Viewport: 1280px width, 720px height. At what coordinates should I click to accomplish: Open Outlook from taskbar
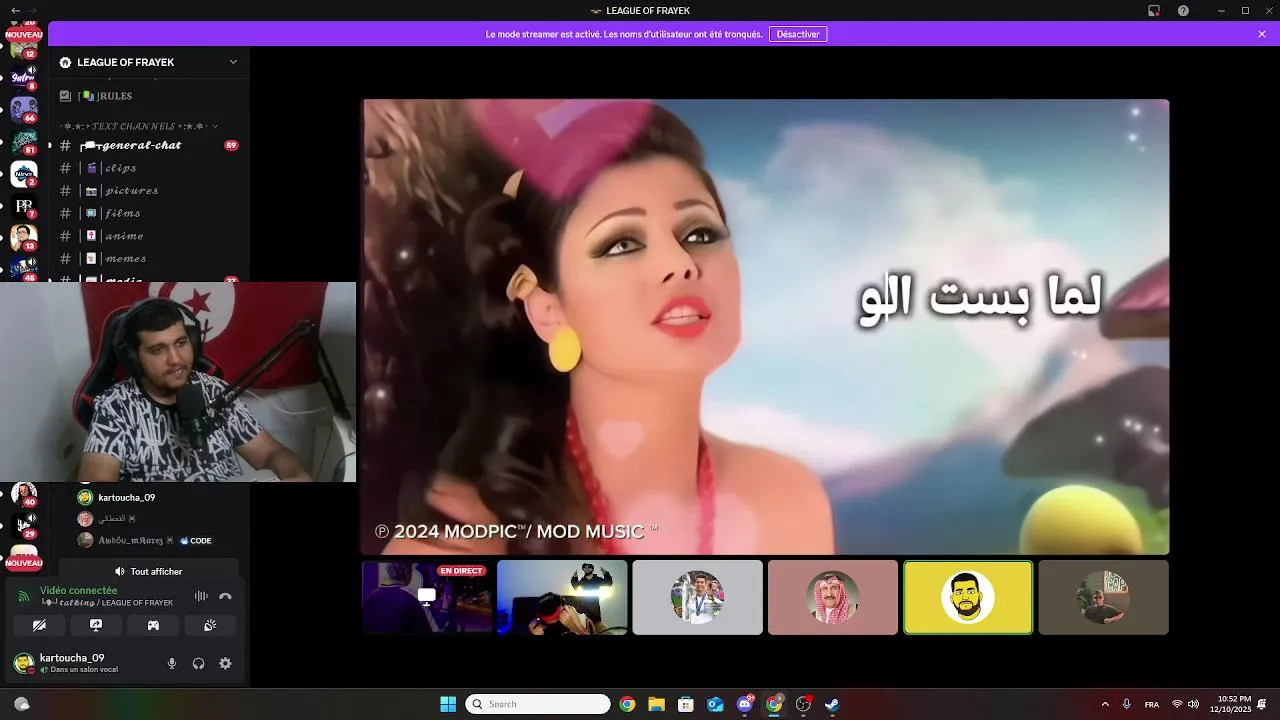715,704
